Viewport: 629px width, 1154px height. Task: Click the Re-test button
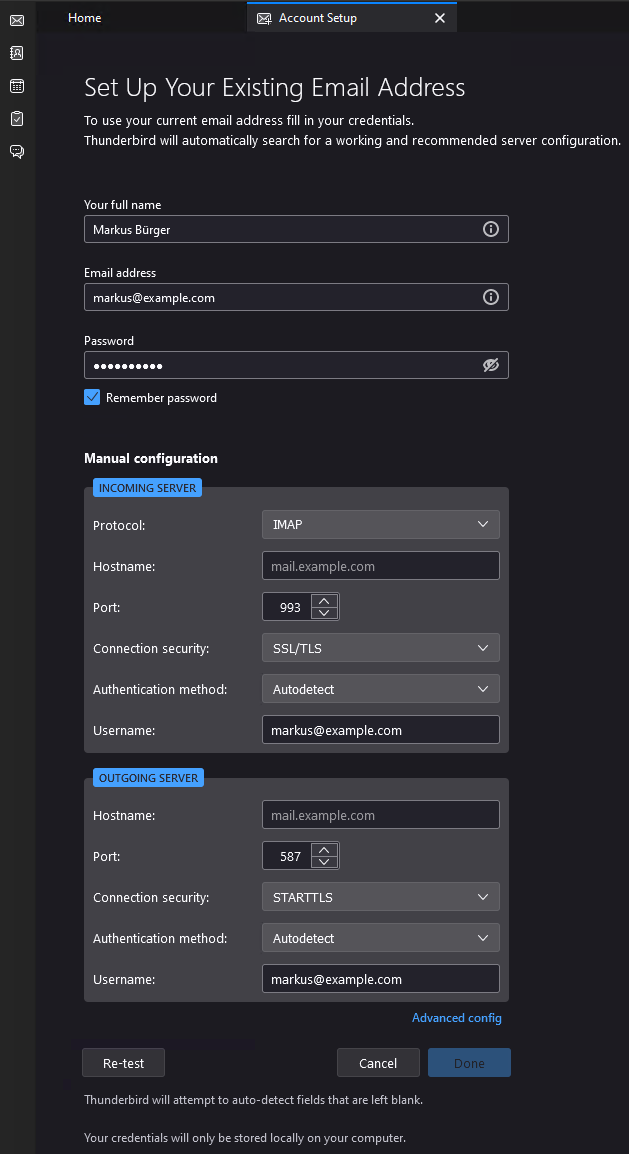[123, 1063]
